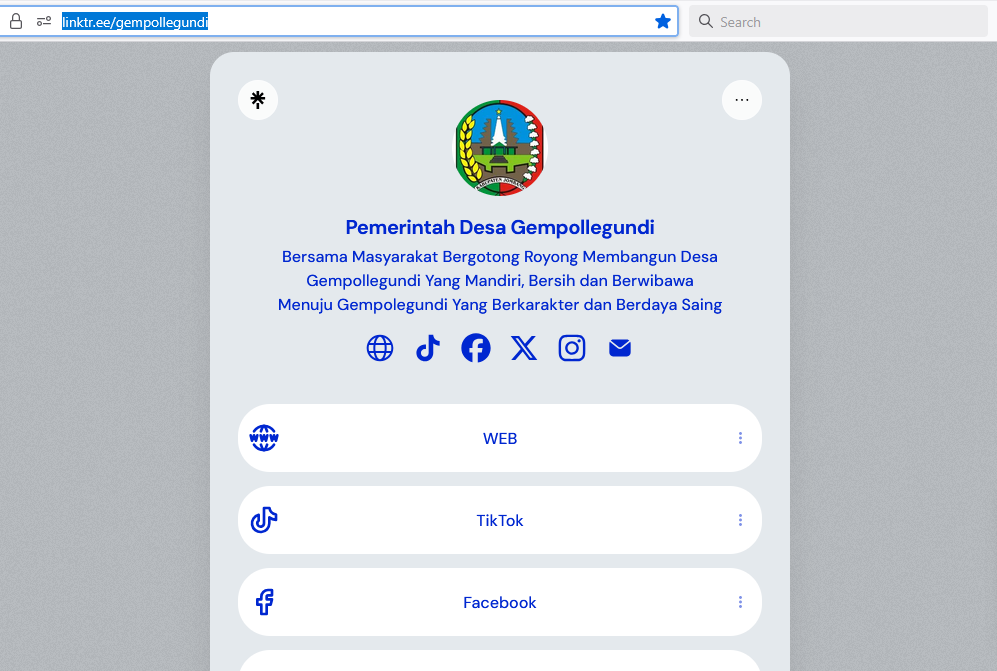Open the TikTok social icon
This screenshot has height=671, width=997.
(428, 348)
